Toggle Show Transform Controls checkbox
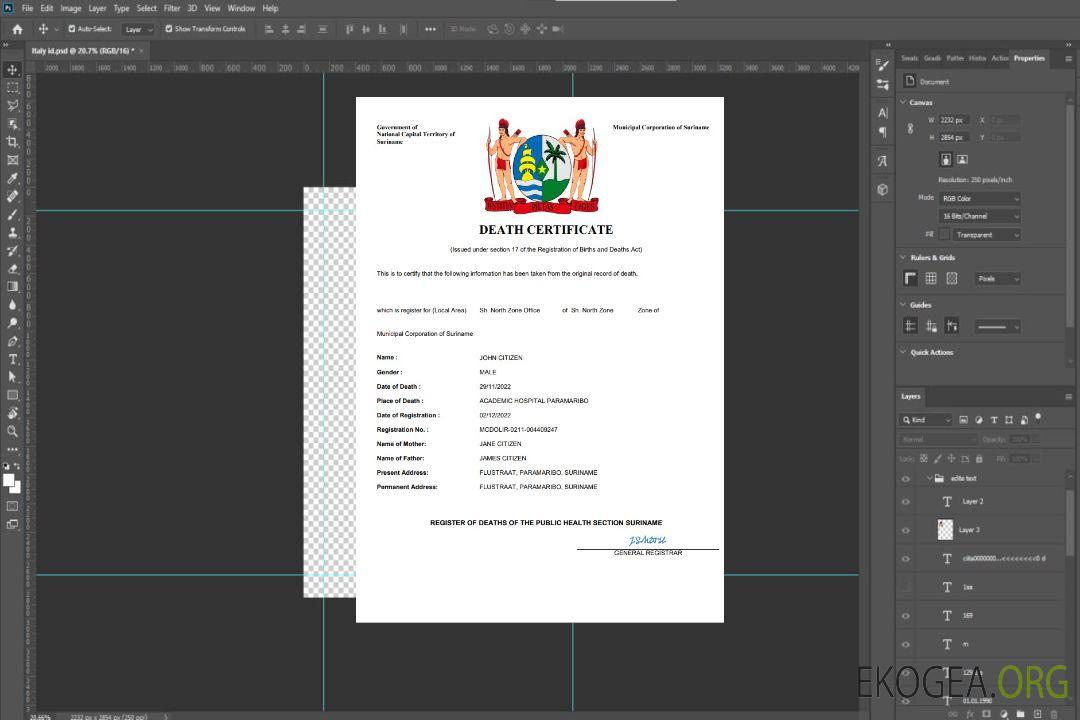The image size is (1080, 720). coord(169,29)
